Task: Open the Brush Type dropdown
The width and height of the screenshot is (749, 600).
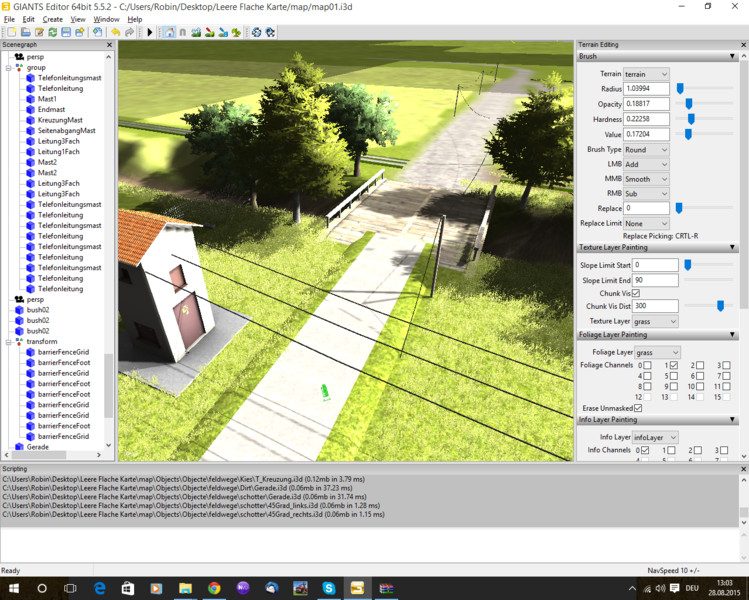Action: (x=646, y=149)
